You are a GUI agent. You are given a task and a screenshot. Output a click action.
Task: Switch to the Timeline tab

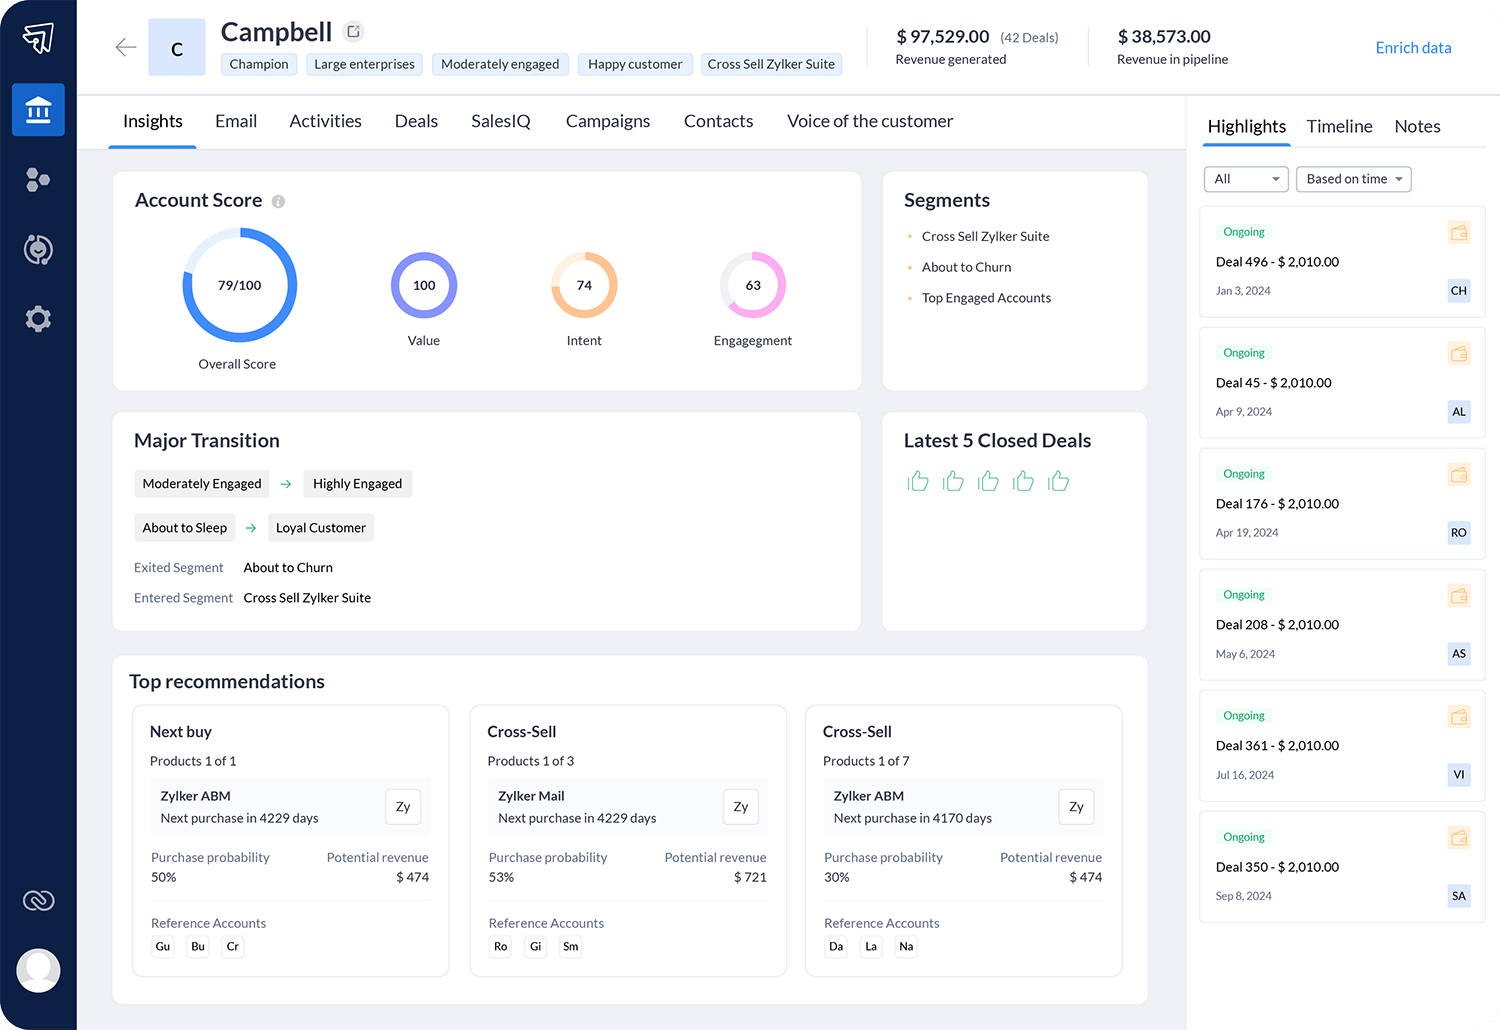pos(1339,126)
